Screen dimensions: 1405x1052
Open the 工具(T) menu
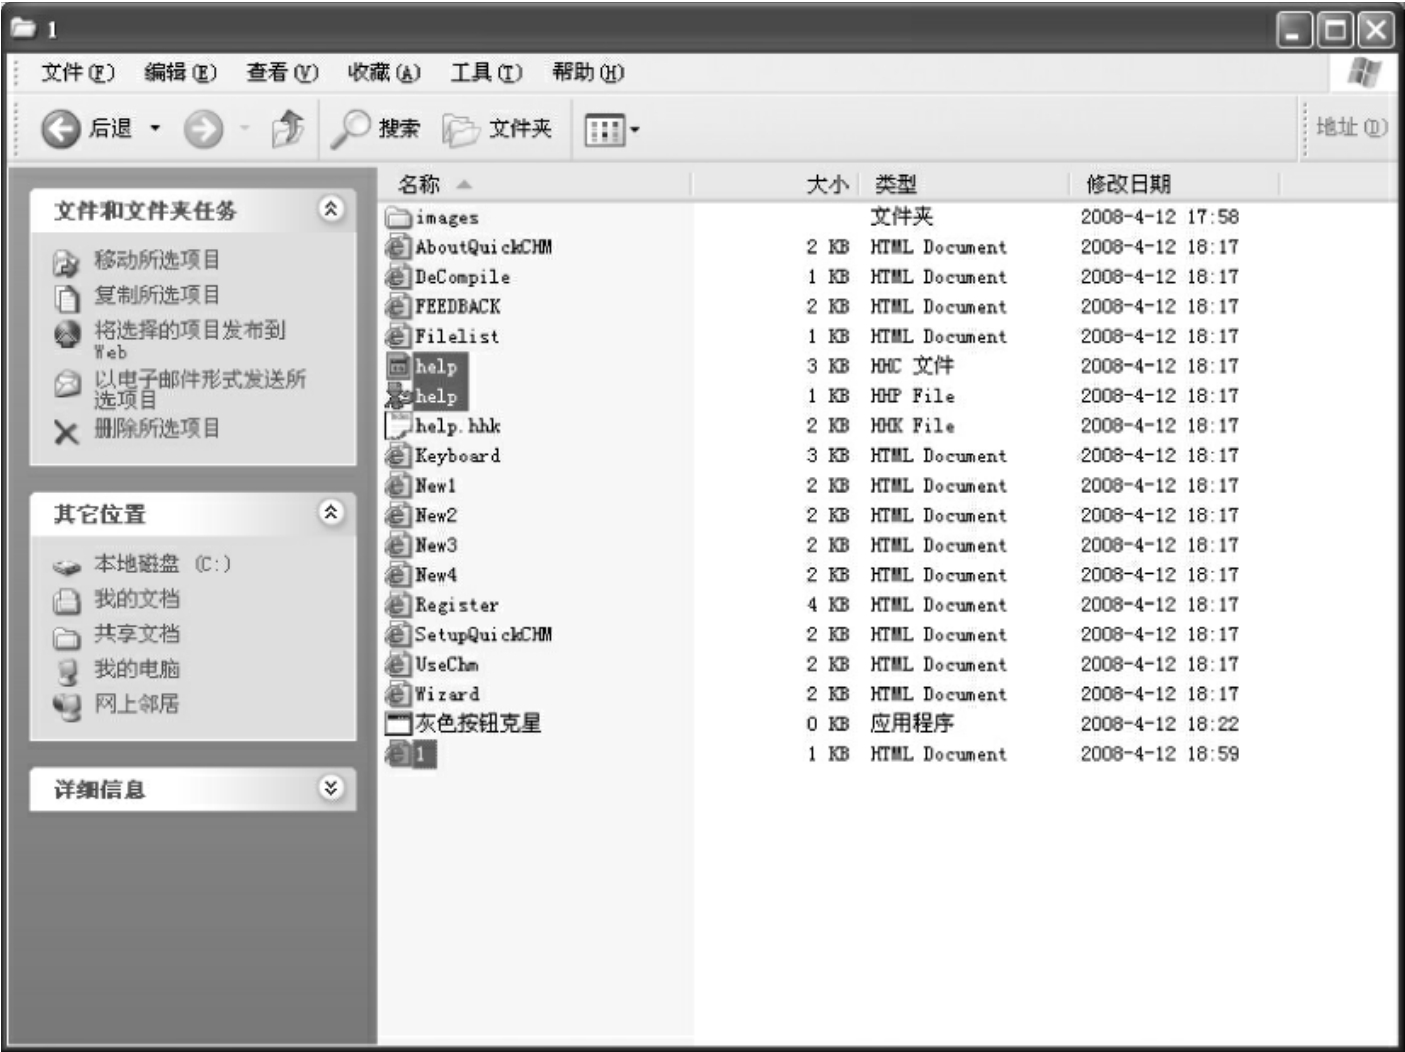tap(486, 73)
